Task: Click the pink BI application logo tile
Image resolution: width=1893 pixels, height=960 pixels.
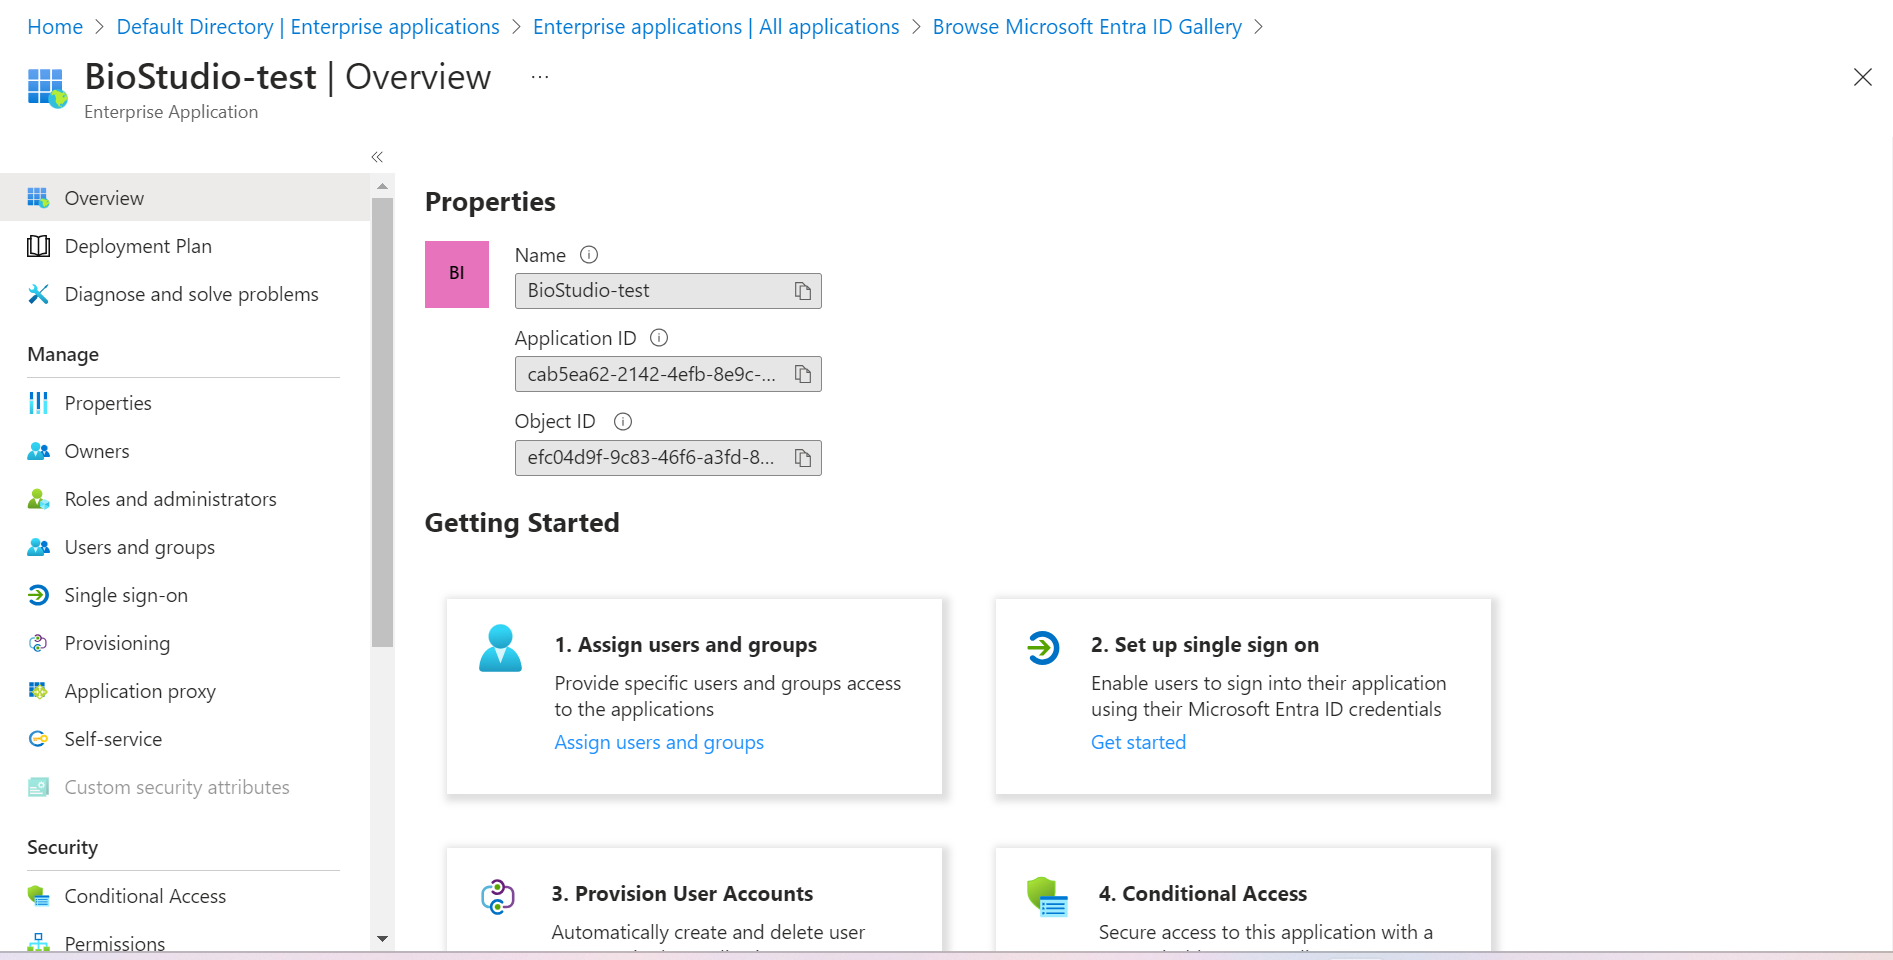Action: 457,274
